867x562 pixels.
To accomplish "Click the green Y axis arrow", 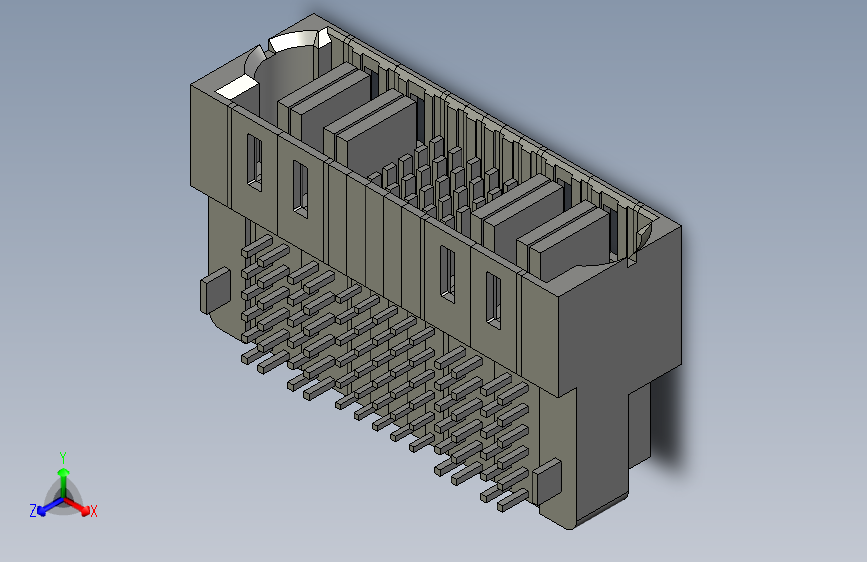I will coord(64,481).
